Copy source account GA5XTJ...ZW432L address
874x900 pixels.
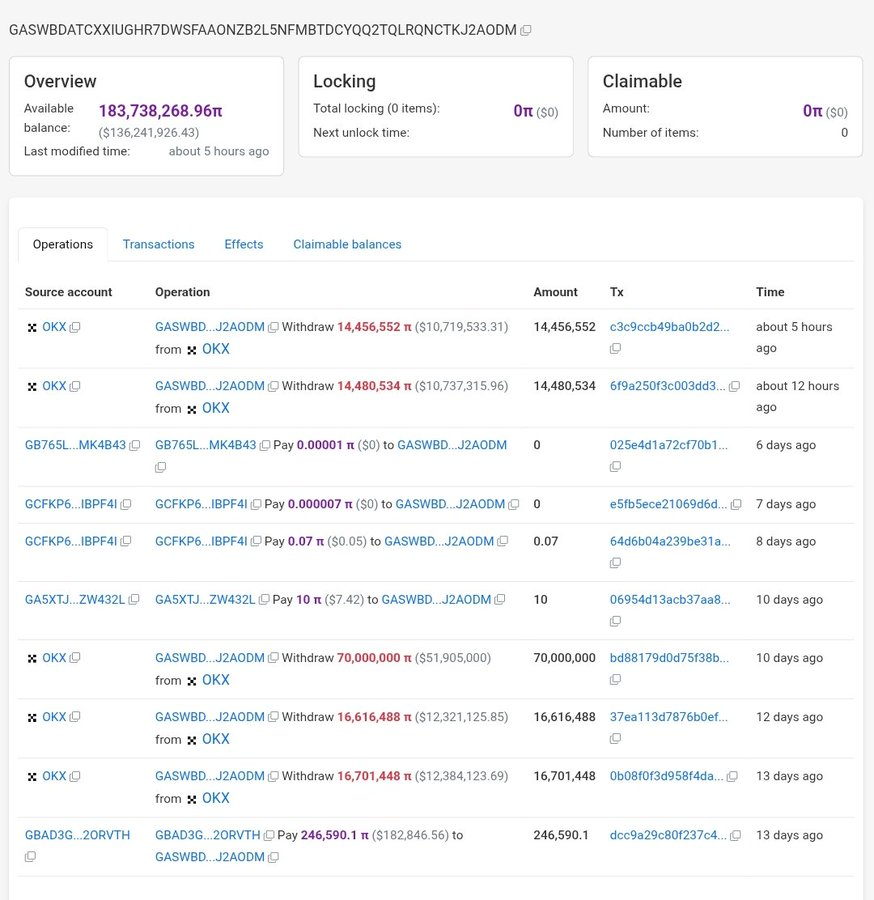pyautogui.click(x=134, y=600)
